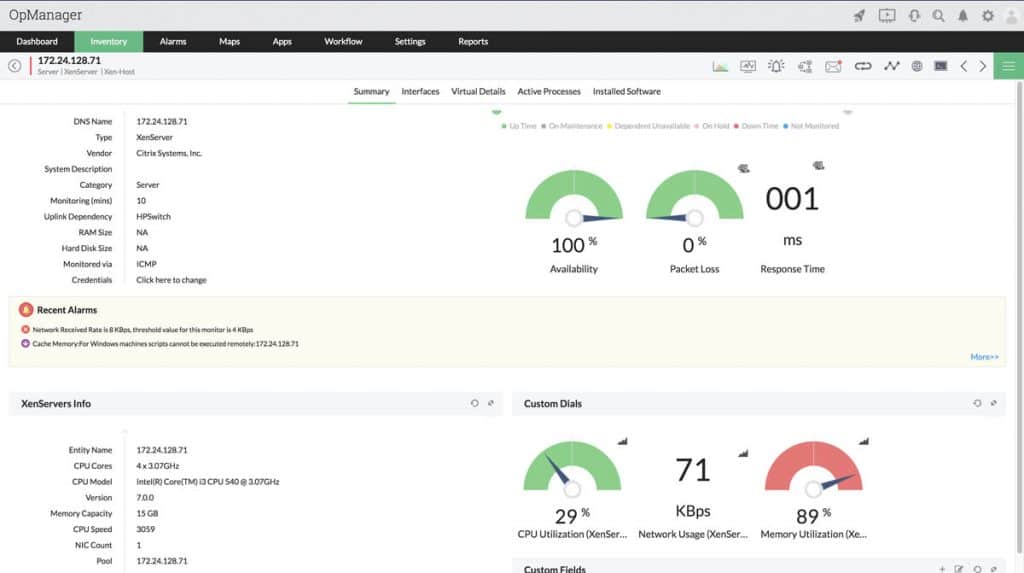Screen dimensions: 1024x573
Task: Switch to the Active Processes tab
Action: pos(549,91)
